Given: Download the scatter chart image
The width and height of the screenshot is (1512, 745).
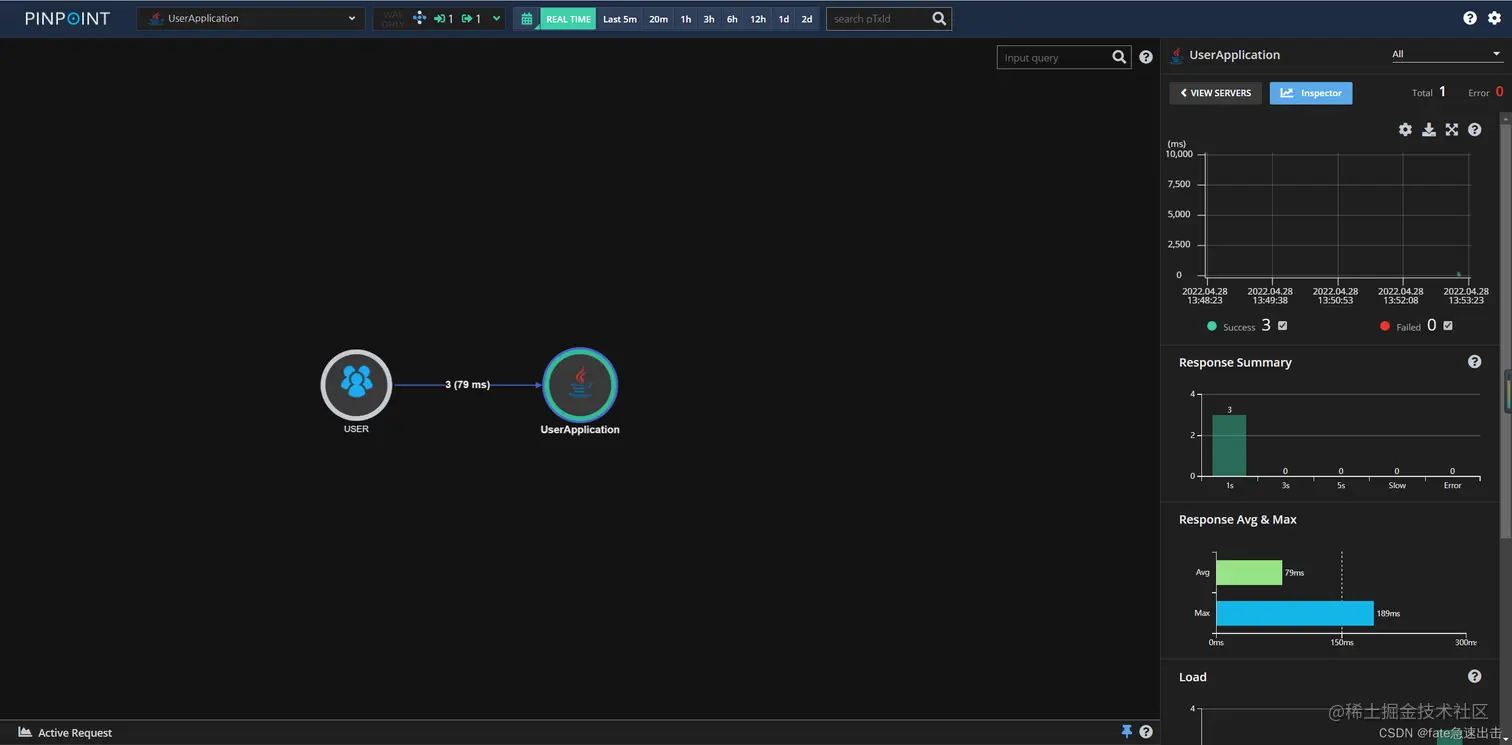Looking at the screenshot, I should pos(1429,130).
